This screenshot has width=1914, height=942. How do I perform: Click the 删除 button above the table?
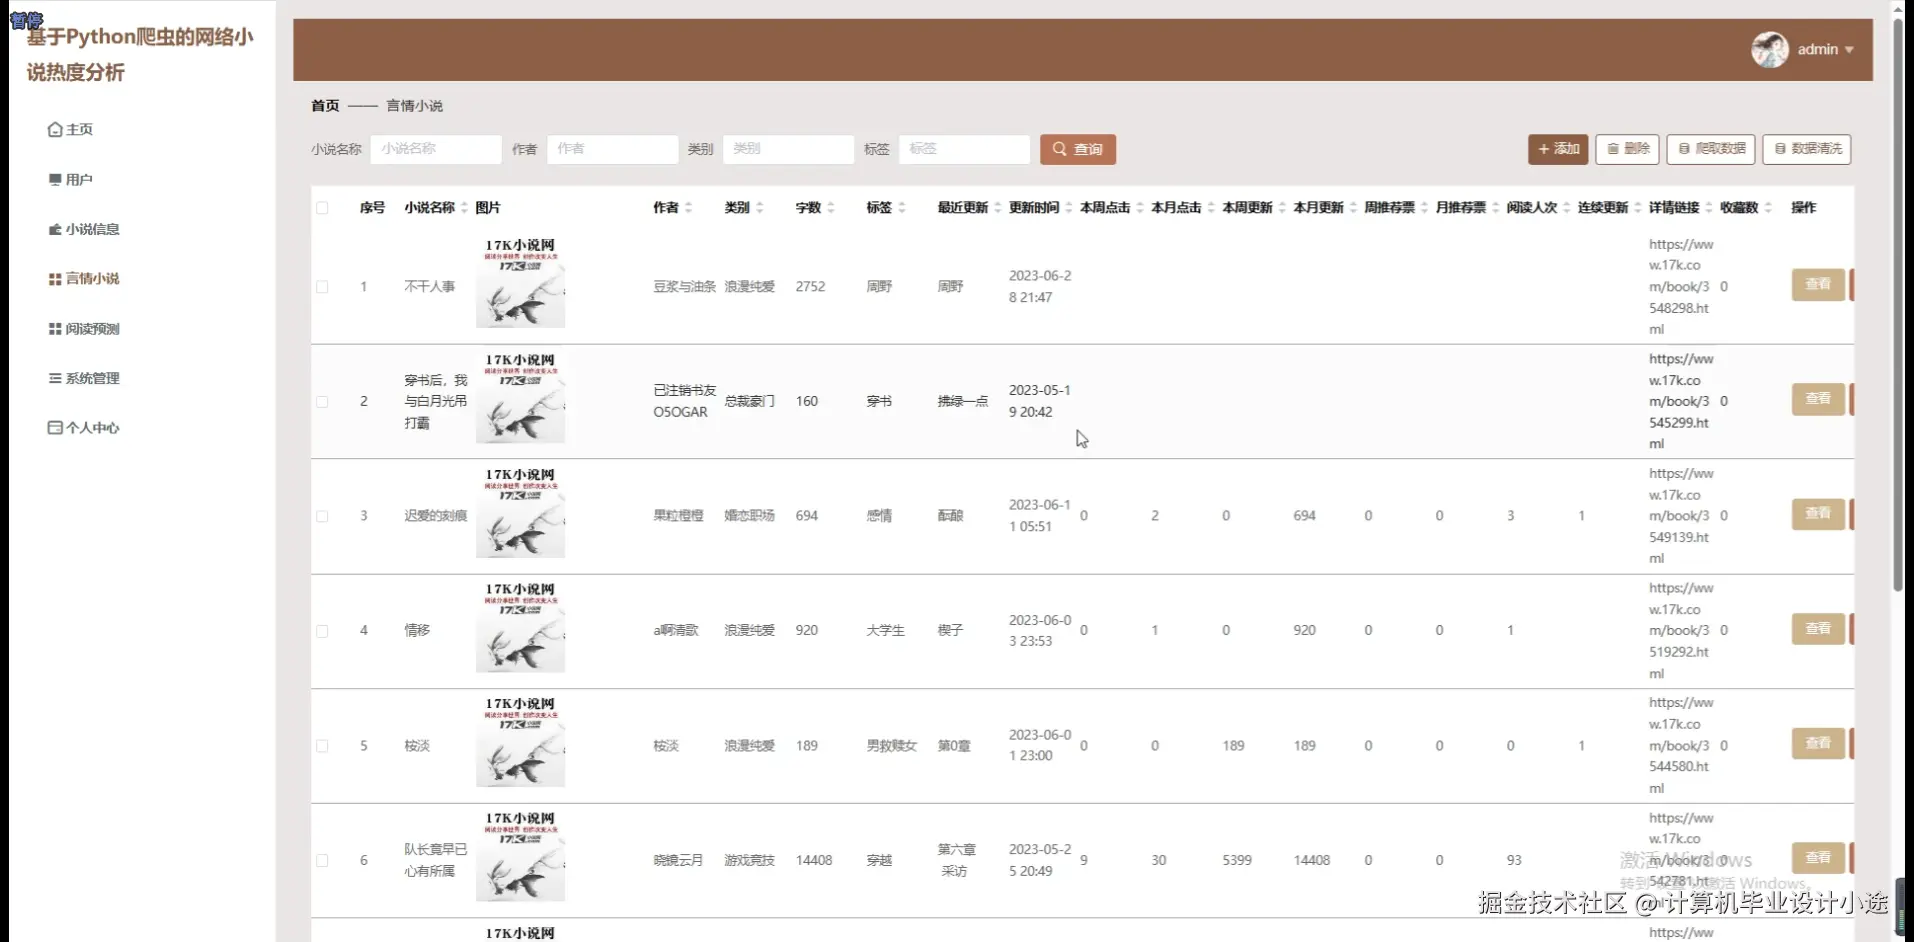pos(1627,149)
